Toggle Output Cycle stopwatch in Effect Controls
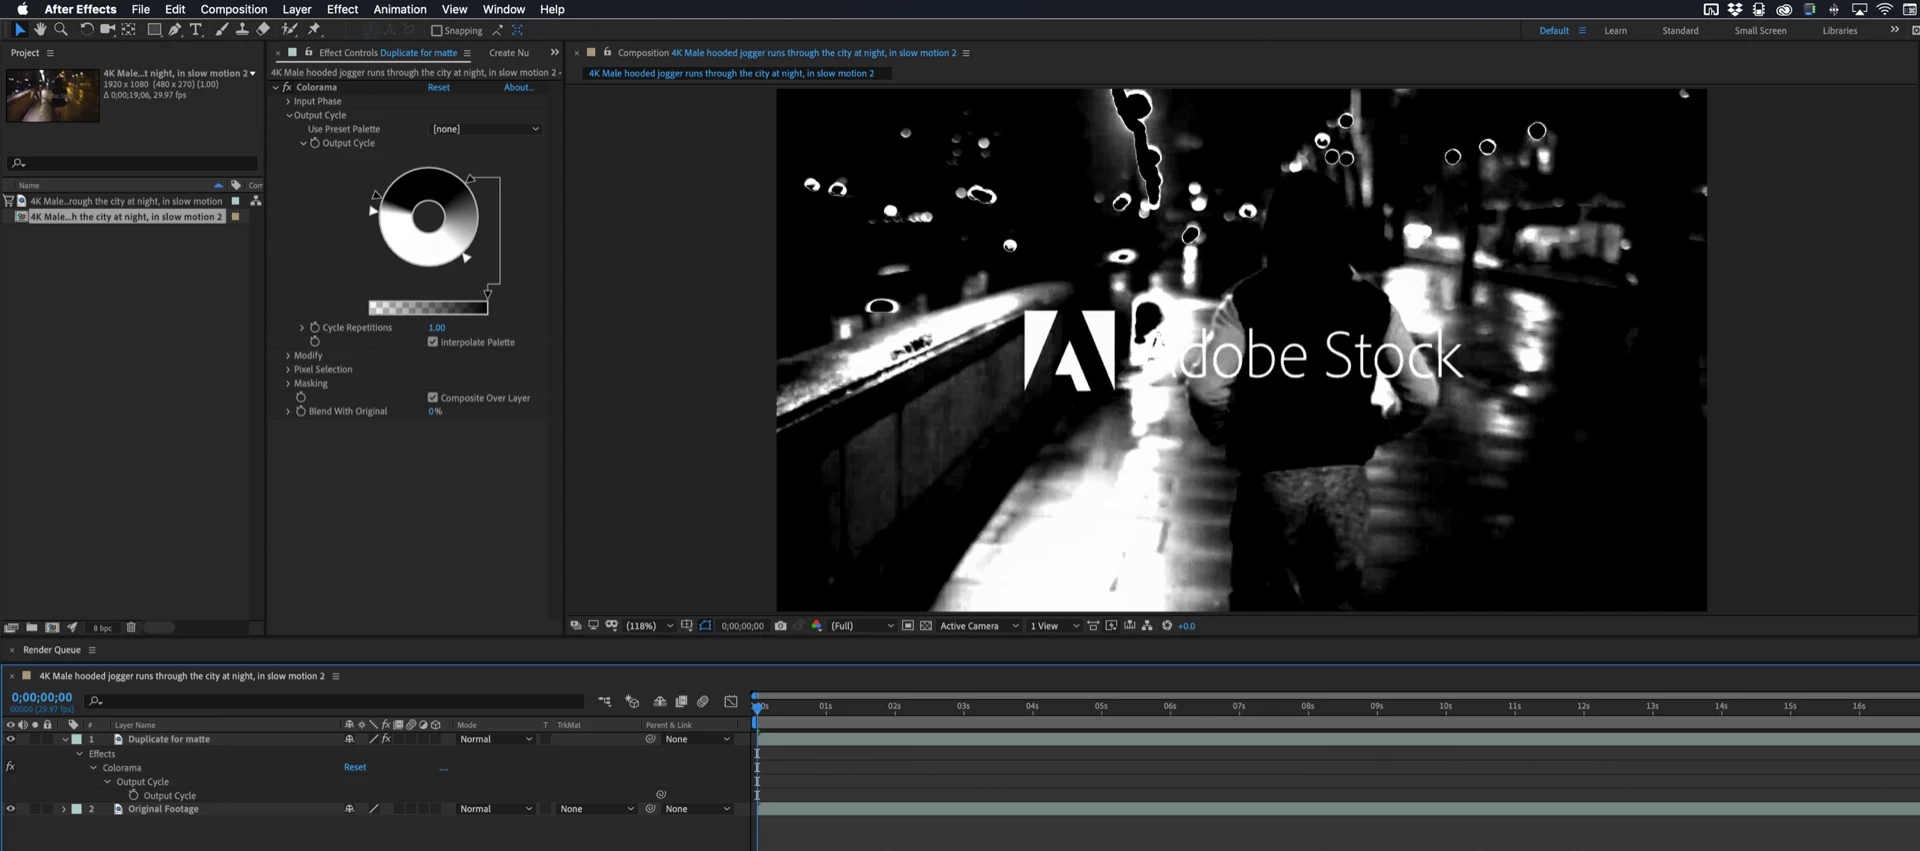 pyautogui.click(x=314, y=143)
